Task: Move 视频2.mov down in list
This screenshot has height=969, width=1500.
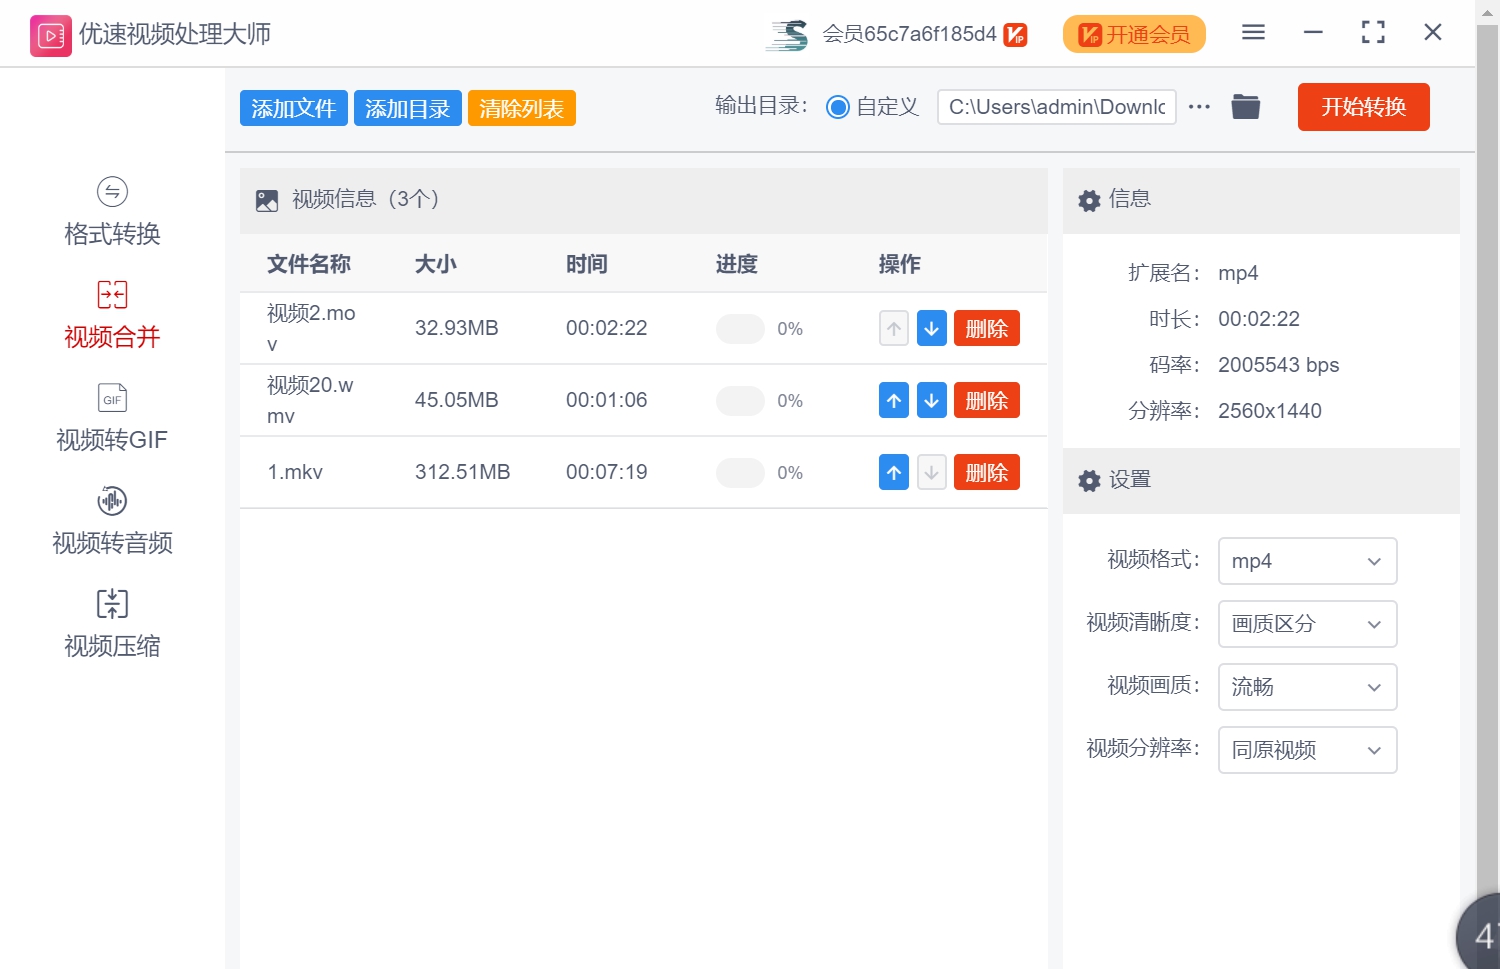Action: click(931, 329)
